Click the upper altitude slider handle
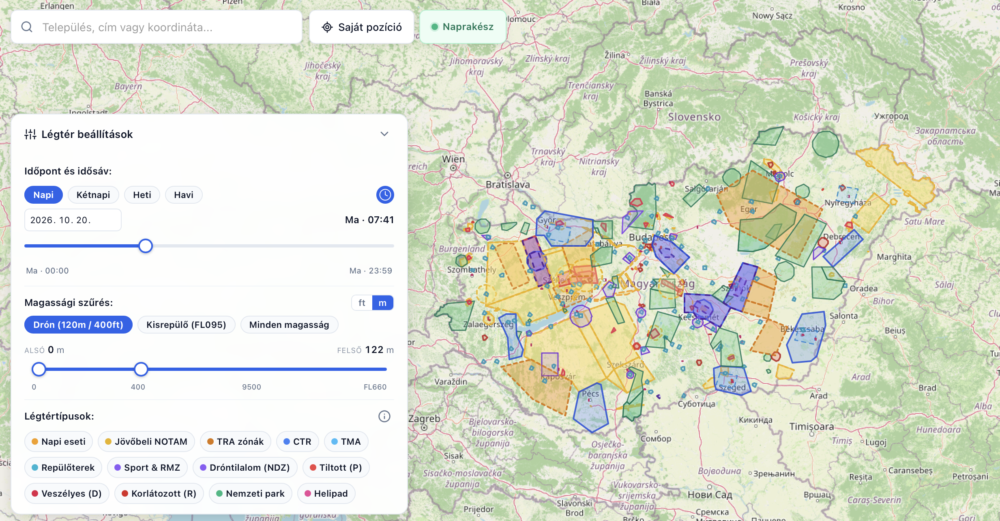 click(x=141, y=369)
